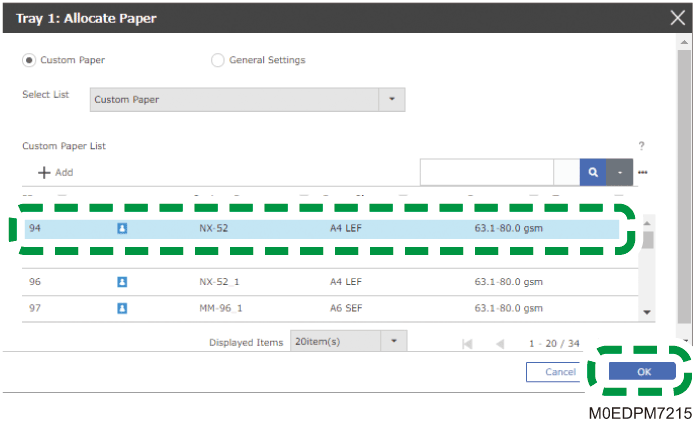Expand search options arrow next to magnifier
Image resolution: width=700 pixels, height=424 pixels.
click(x=620, y=172)
